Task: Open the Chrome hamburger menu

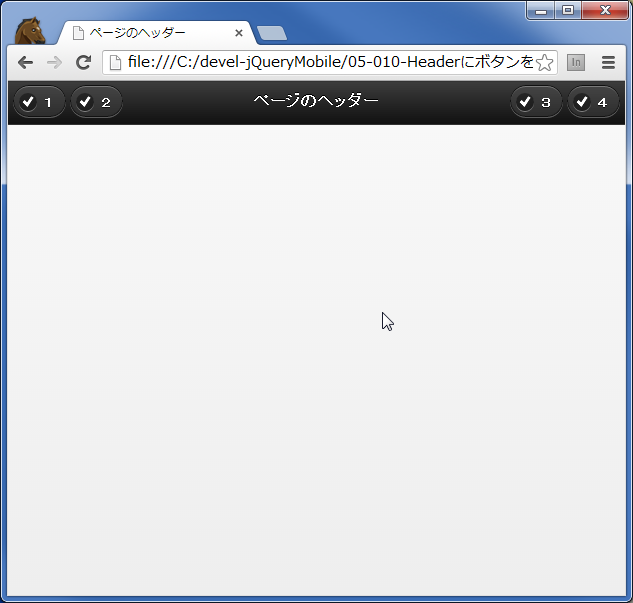Action: click(x=608, y=63)
